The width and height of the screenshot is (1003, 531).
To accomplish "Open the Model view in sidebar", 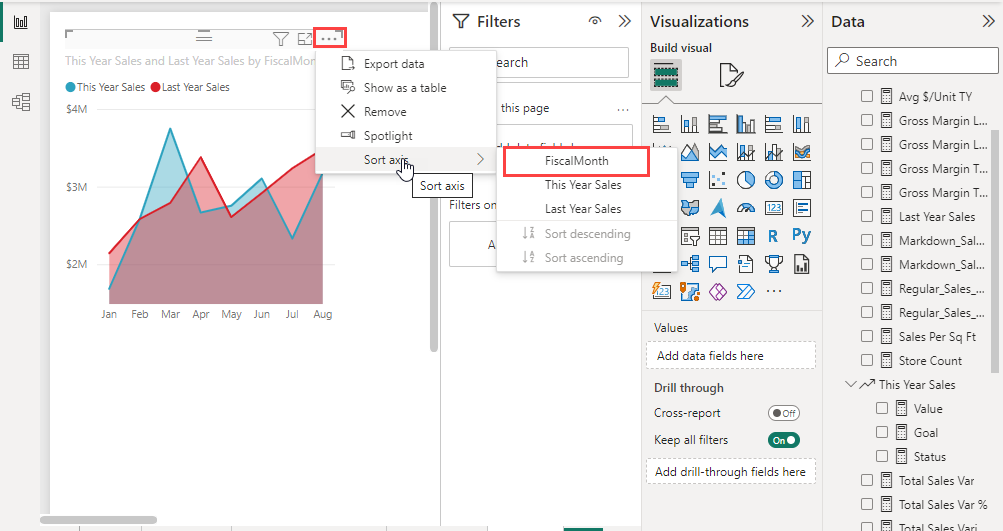I will click(20, 102).
